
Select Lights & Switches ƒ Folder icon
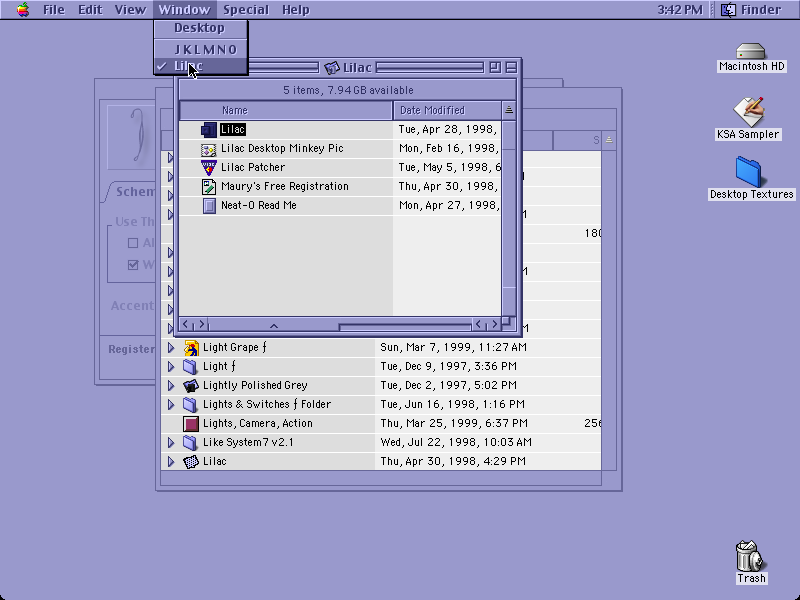190,405
